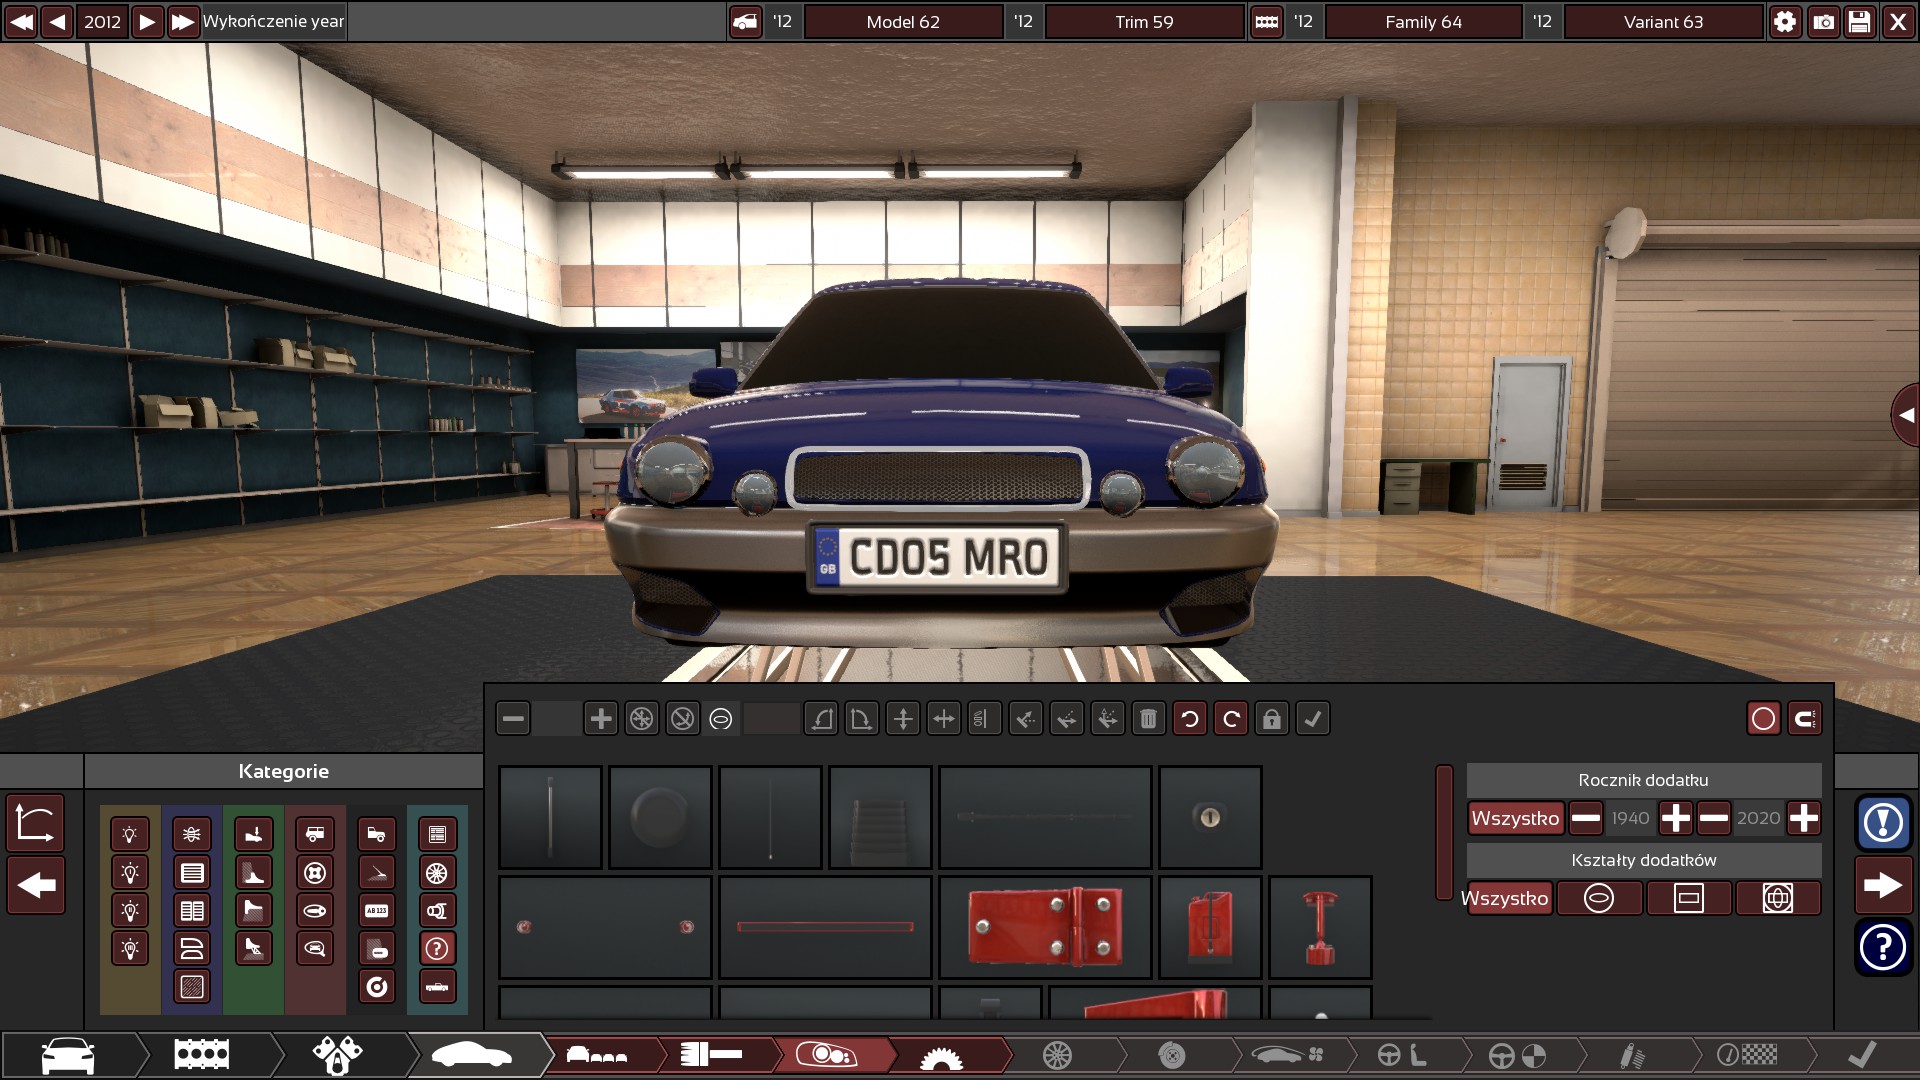Click the toolbar minus decrease button

tap(513, 718)
